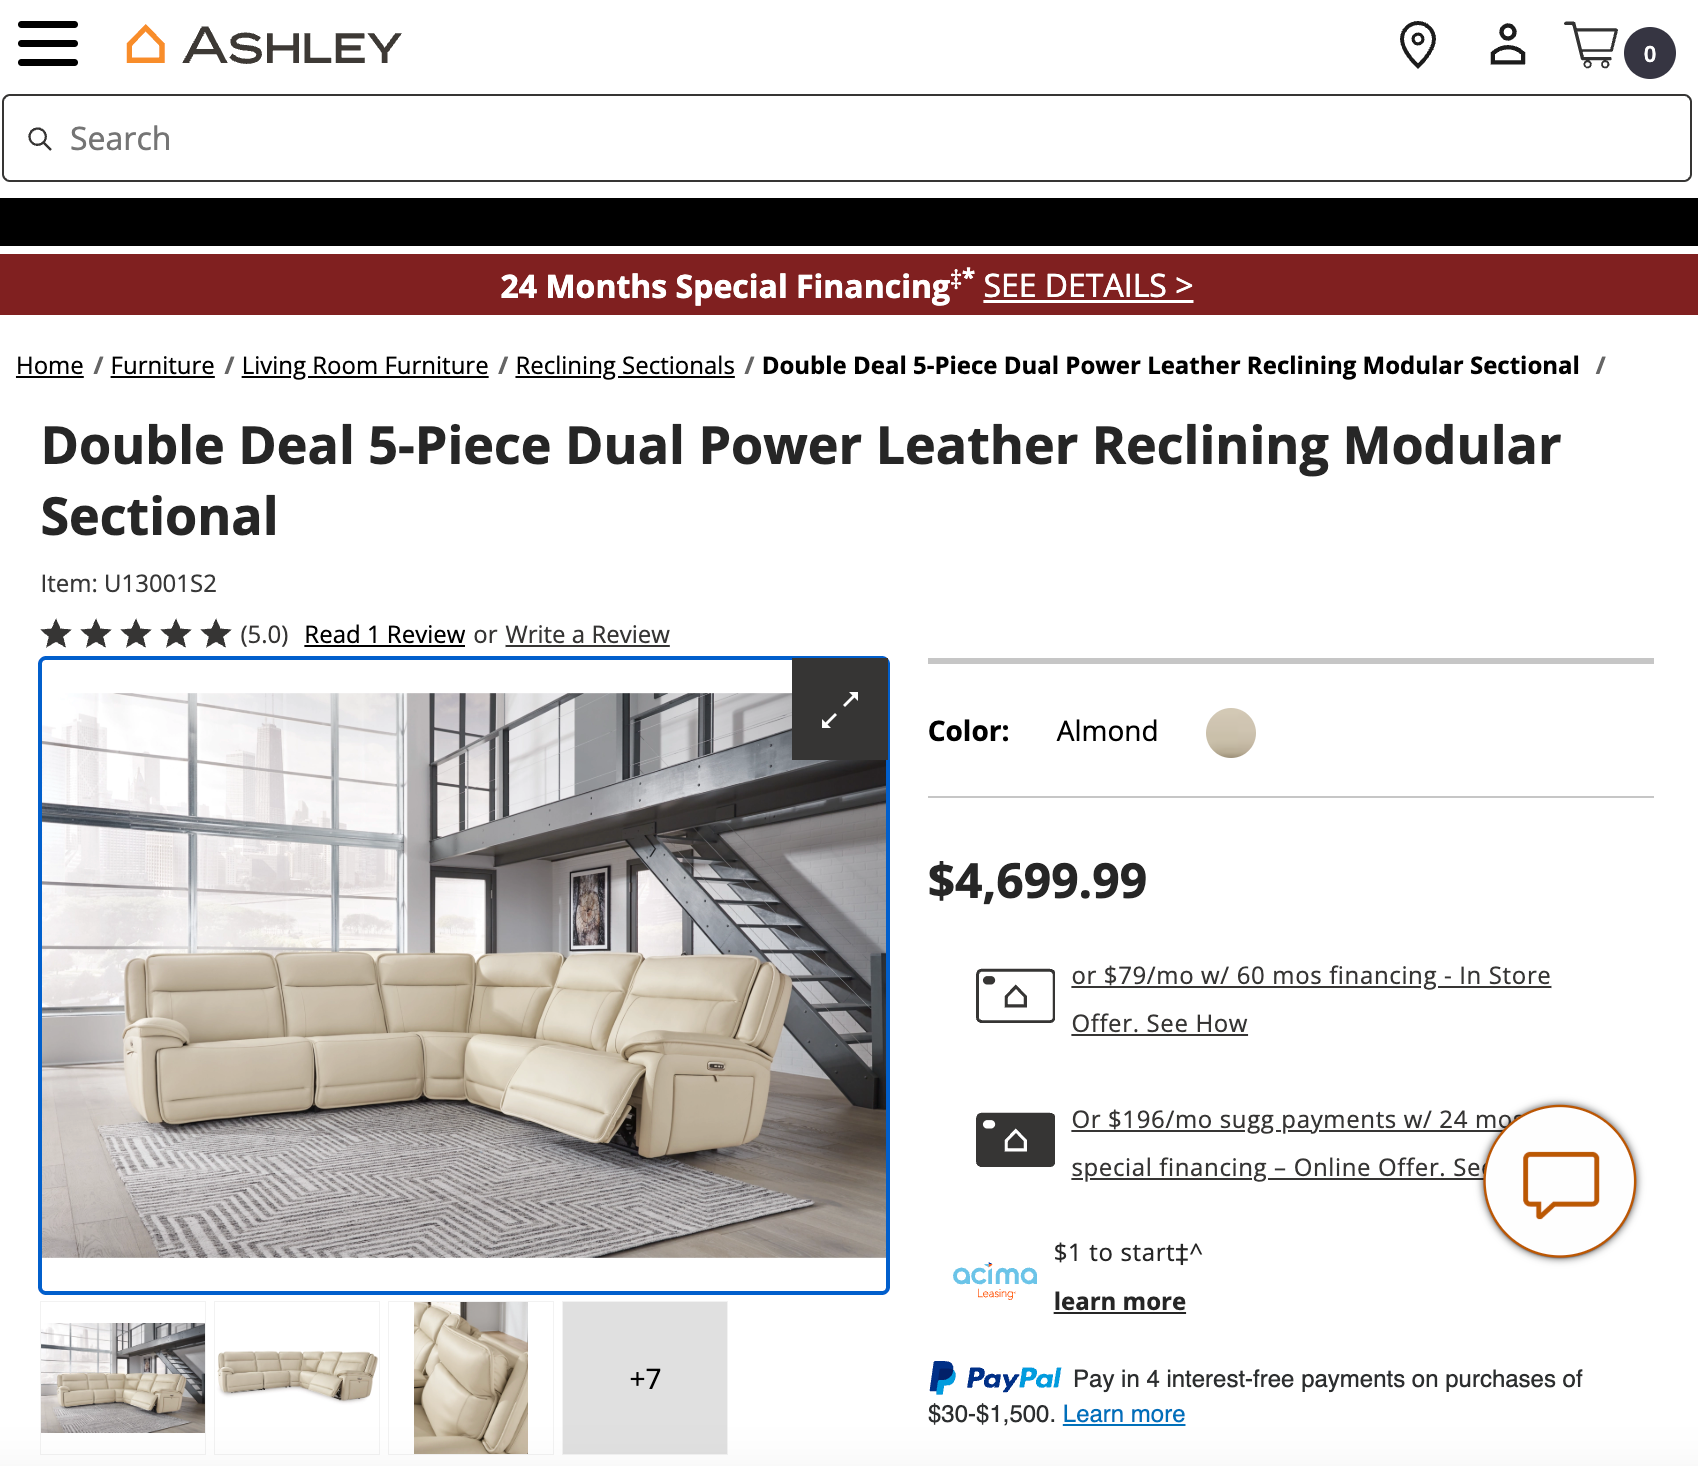Click the 5-star rating stars
The width and height of the screenshot is (1698, 1466).
(136, 633)
